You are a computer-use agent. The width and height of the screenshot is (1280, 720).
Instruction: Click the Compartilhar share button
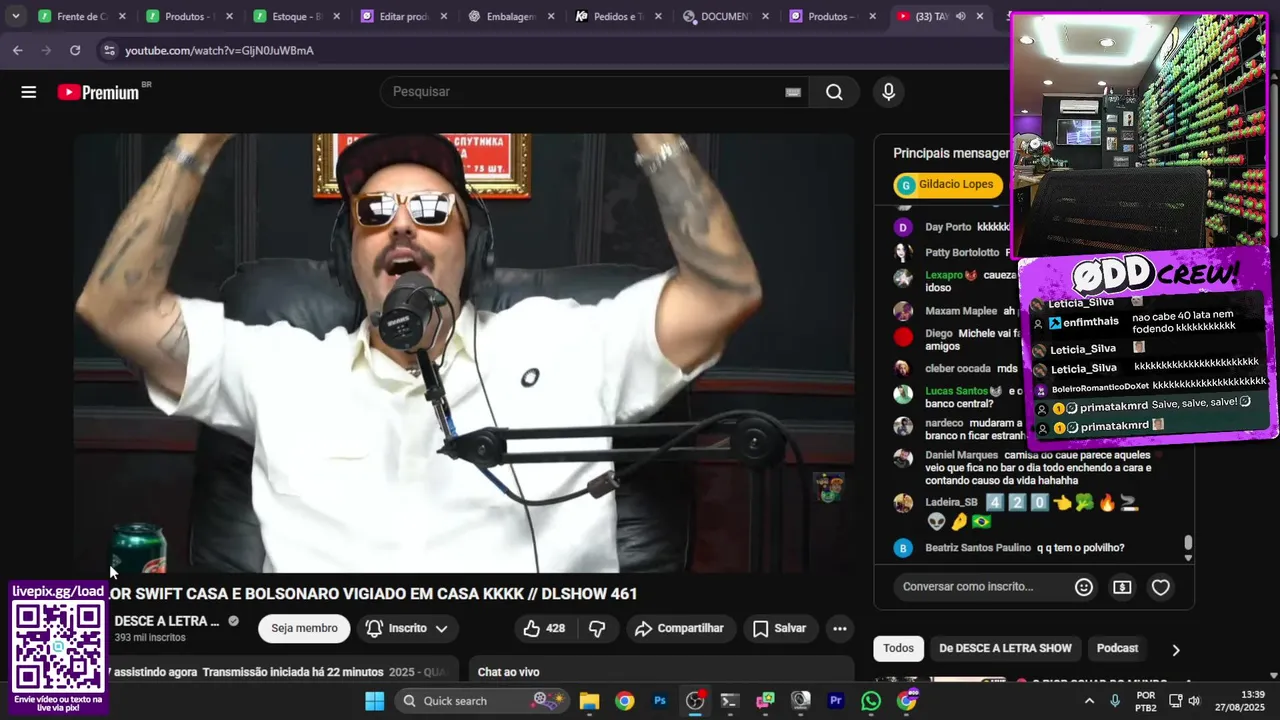point(679,628)
